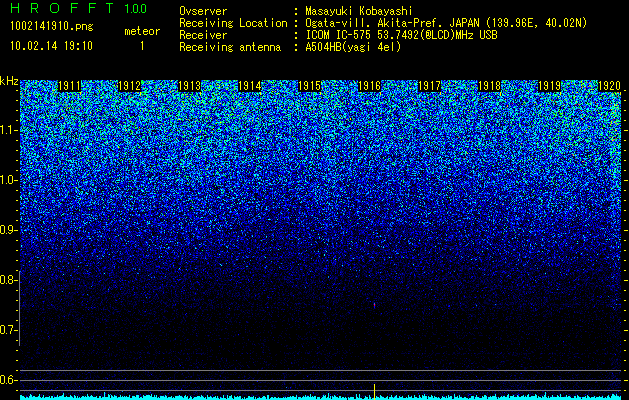The image size is (629, 400).
Task: Click the Receiver field label
Action: coord(203,35)
